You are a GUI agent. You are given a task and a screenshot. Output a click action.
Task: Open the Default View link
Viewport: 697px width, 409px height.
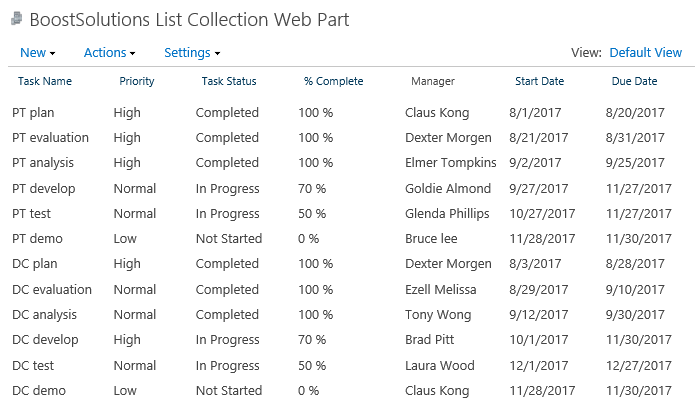point(645,53)
